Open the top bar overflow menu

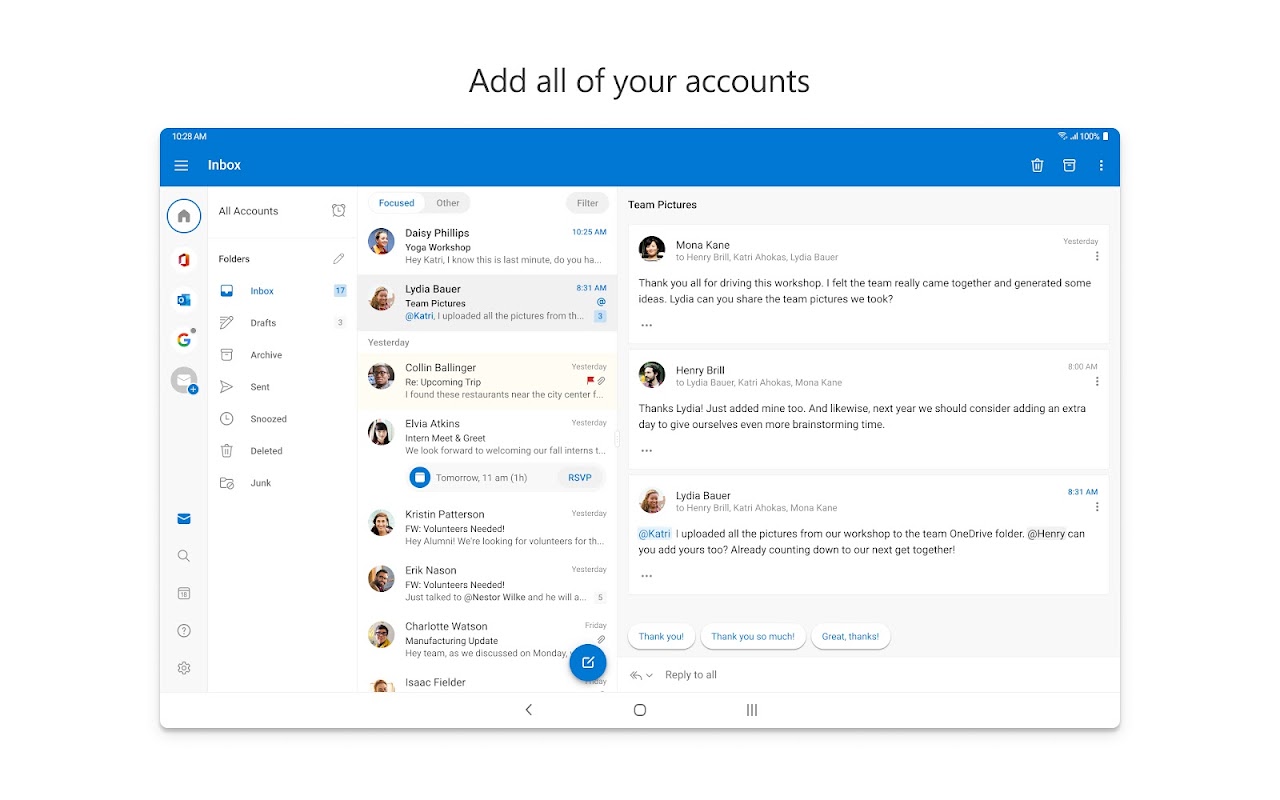1101,166
